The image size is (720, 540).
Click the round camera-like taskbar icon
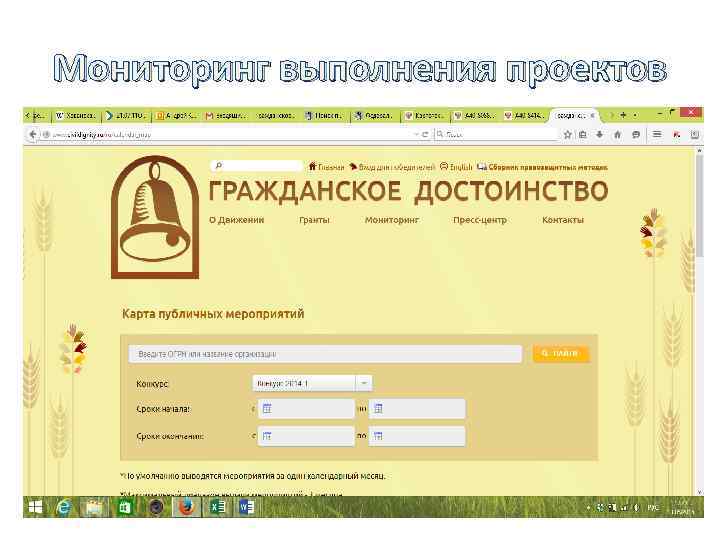click(156, 507)
